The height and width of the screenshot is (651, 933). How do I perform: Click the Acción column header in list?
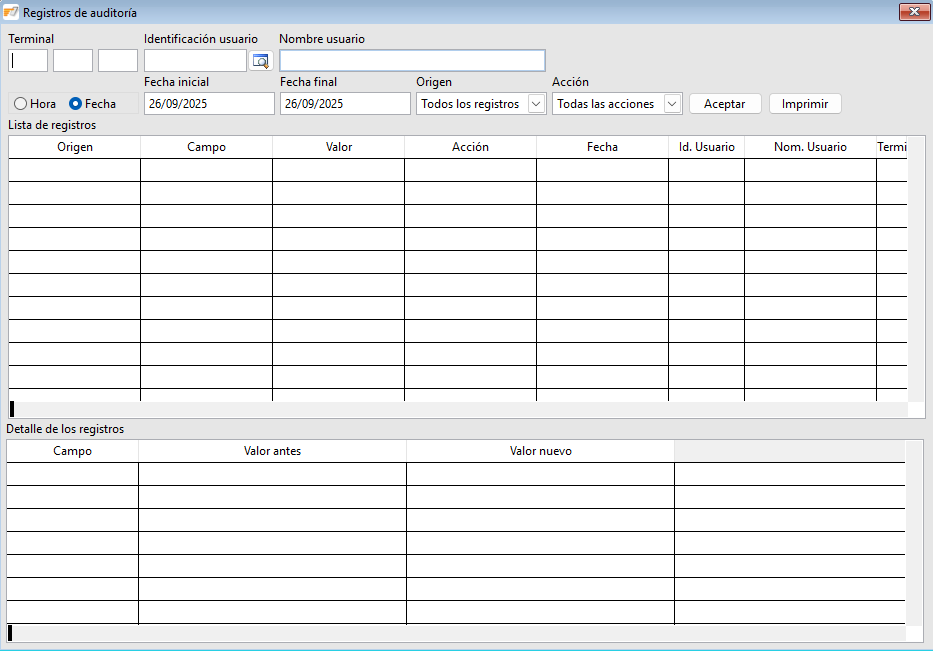(470, 147)
